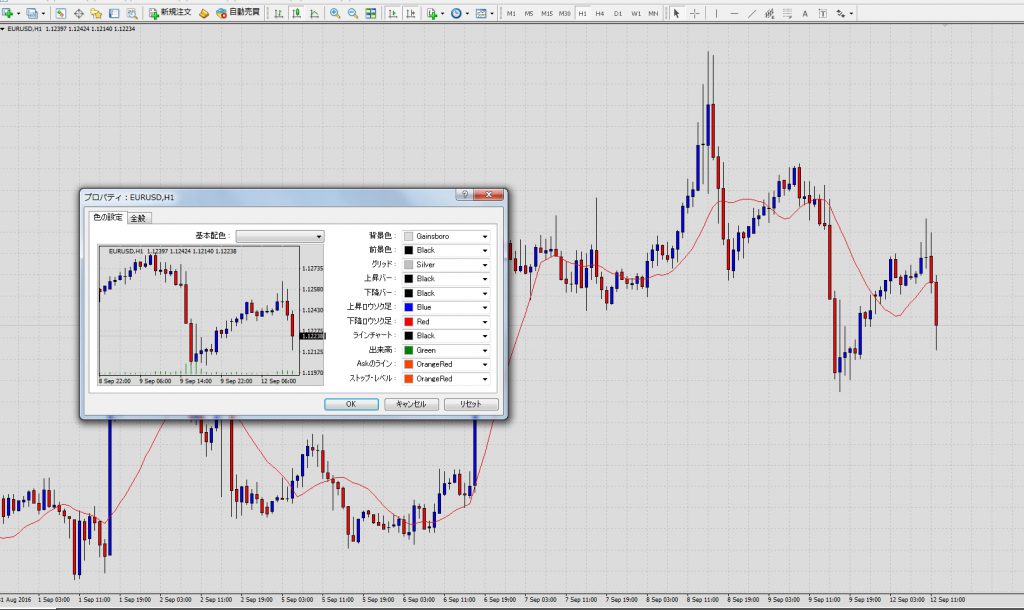This screenshot has width=1024, height=610.
Task: Launch MetaEditor with the yellow book icon
Action: (x=204, y=13)
